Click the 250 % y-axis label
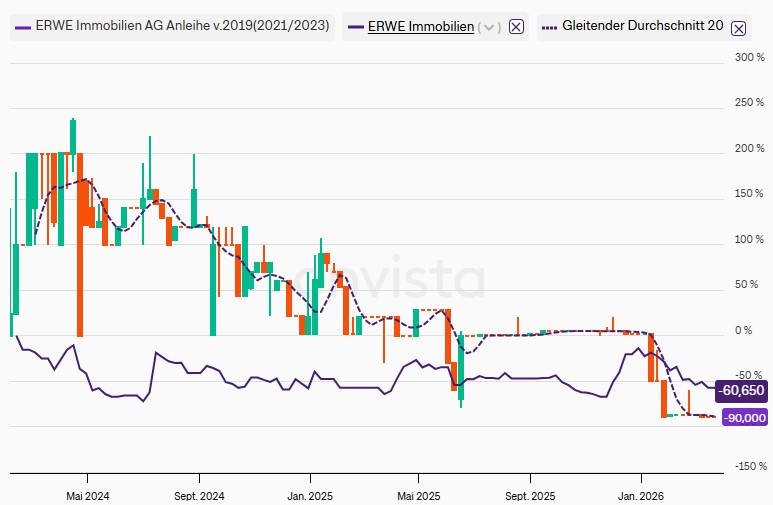The image size is (773, 505). [749, 103]
